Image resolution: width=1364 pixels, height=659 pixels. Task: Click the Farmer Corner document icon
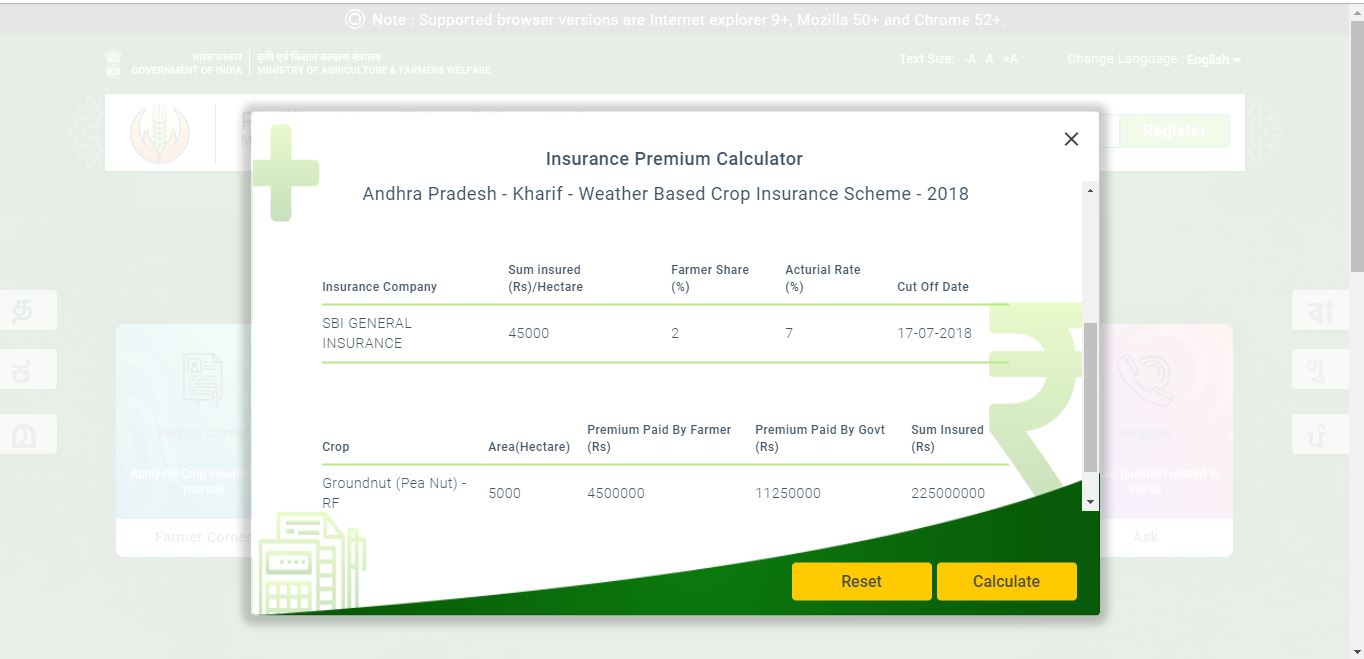pos(202,380)
